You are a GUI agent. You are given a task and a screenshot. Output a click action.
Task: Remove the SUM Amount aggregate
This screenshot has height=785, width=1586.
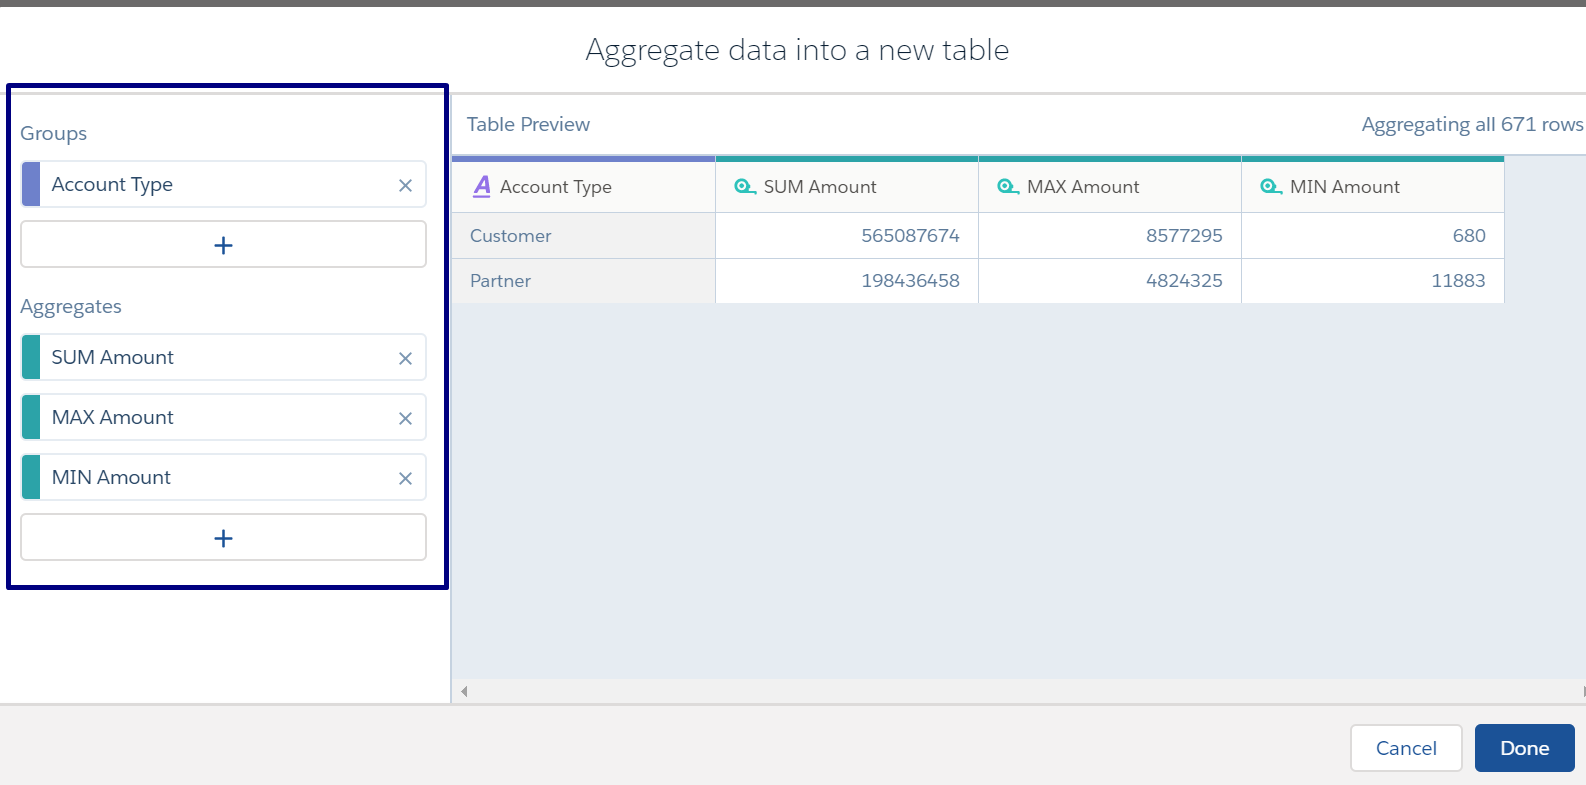pyautogui.click(x=405, y=358)
